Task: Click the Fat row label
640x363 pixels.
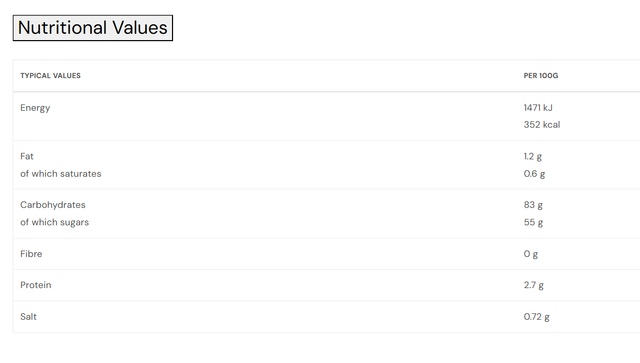Action: tap(27, 156)
